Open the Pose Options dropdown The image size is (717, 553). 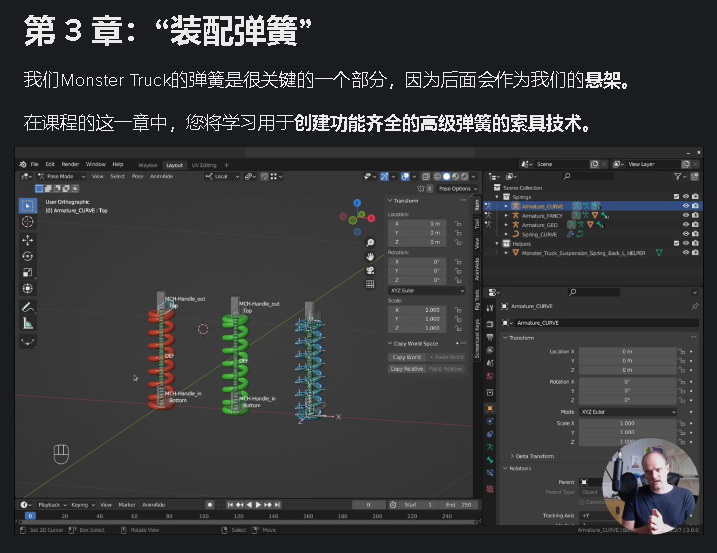458,188
